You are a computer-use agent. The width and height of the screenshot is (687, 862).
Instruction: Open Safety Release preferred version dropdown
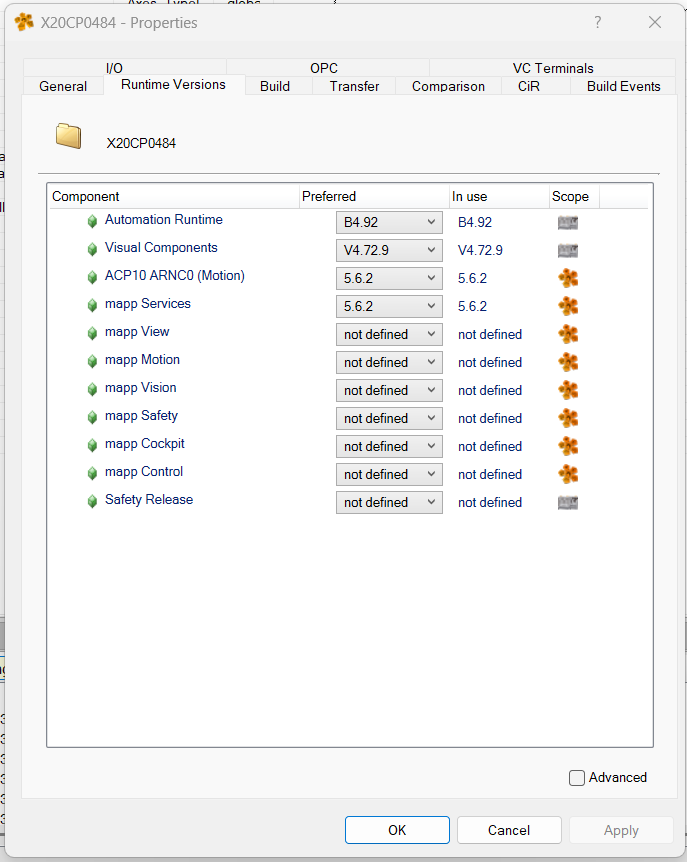[389, 502]
